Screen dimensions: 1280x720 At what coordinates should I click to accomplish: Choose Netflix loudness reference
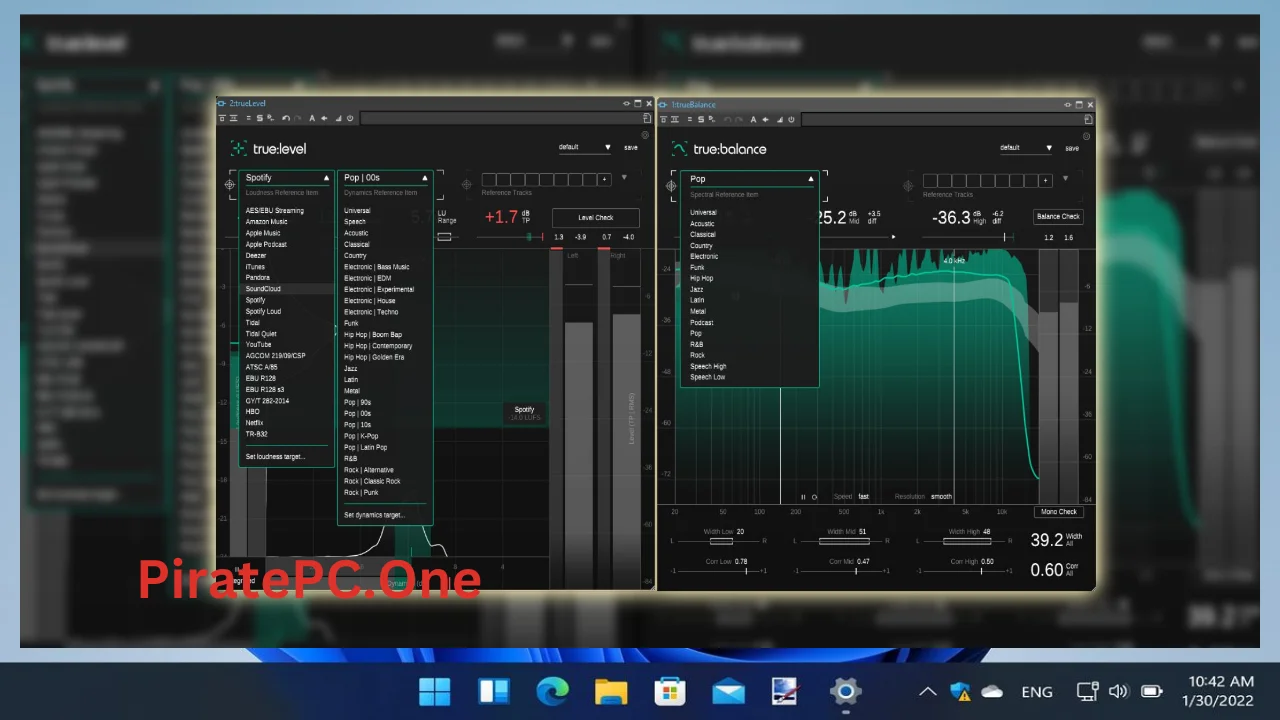[x=255, y=423]
